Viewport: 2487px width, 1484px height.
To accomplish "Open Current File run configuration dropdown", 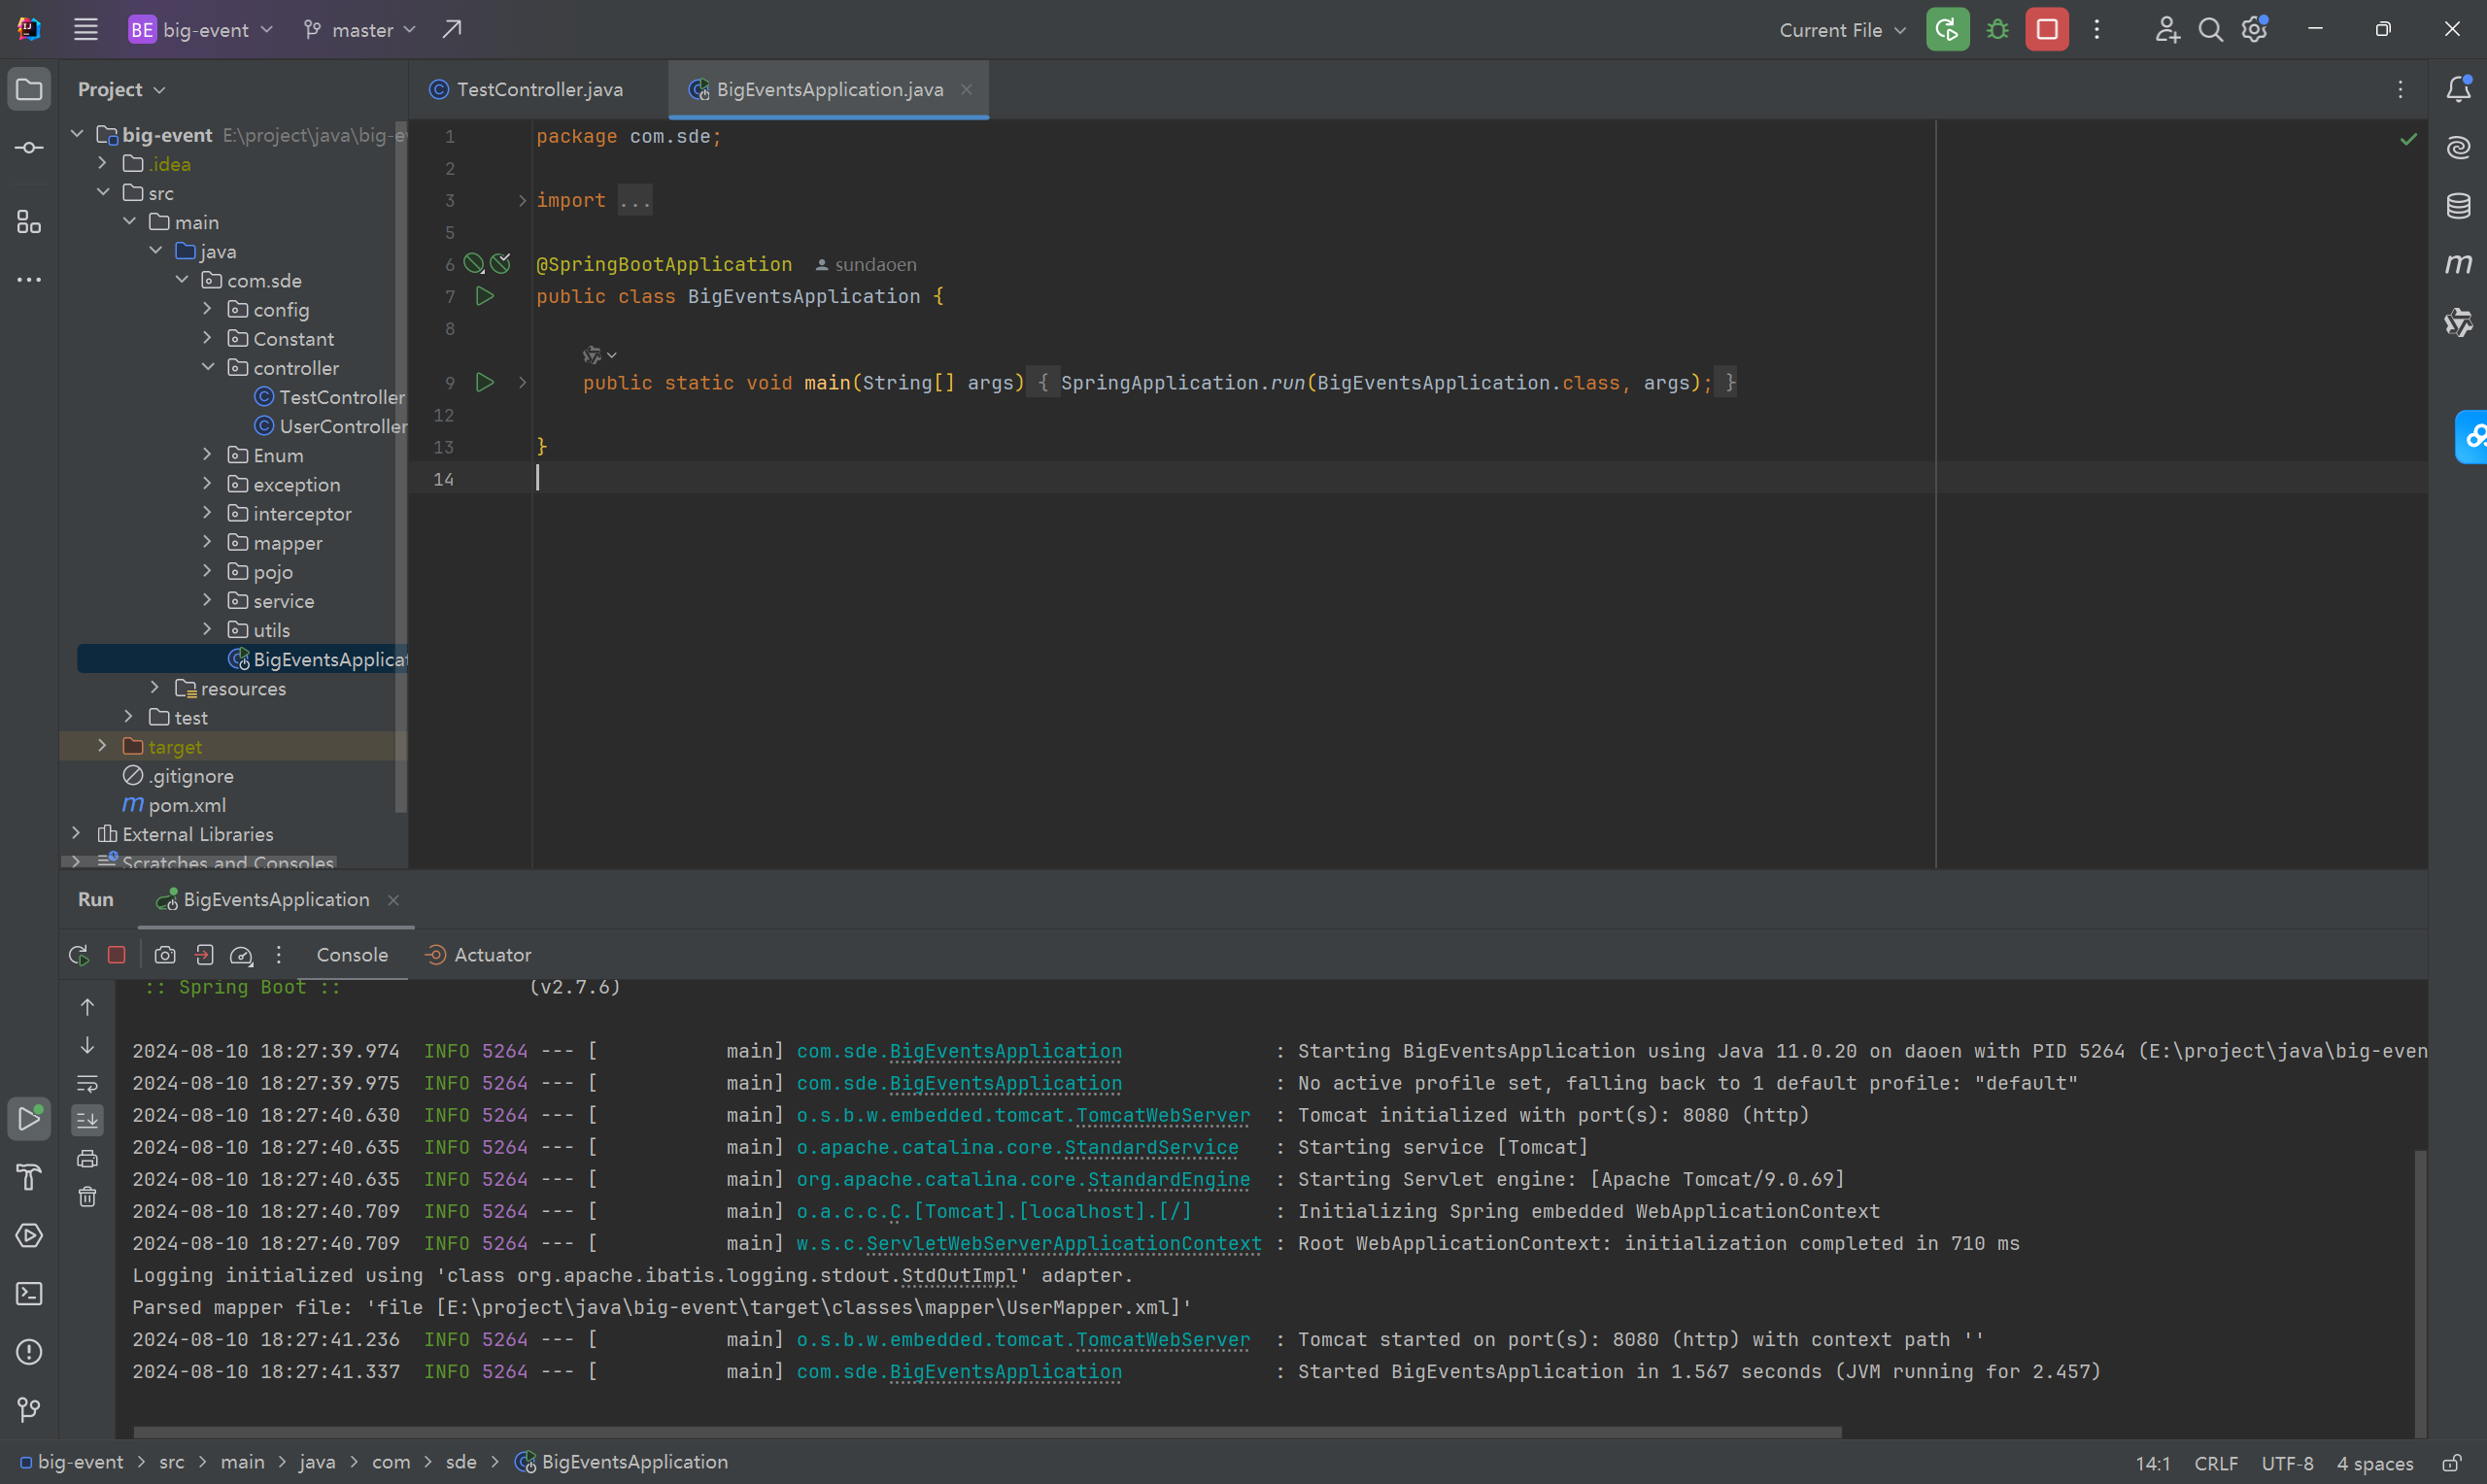I will point(1842,29).
